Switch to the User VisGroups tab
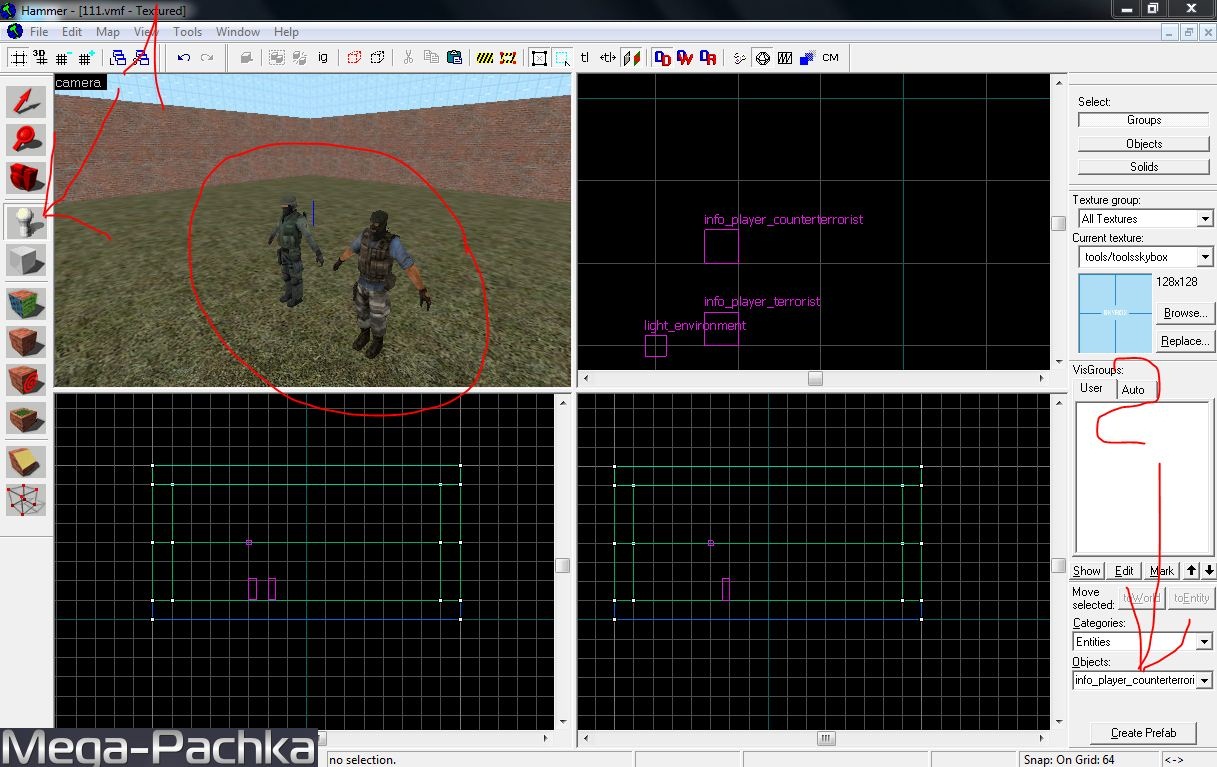 tap(1092, 388)
